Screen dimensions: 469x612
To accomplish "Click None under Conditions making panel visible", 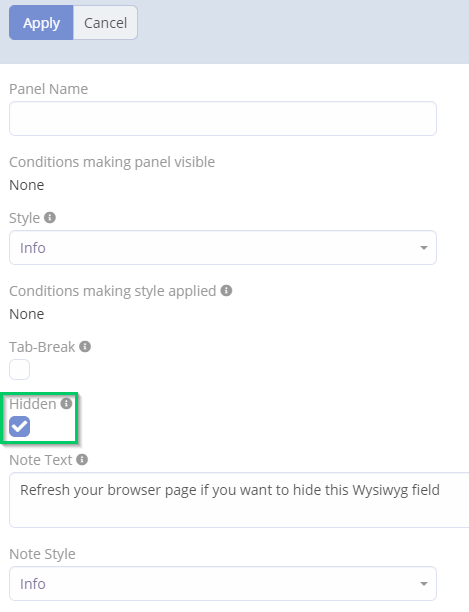I will point(27,185).
